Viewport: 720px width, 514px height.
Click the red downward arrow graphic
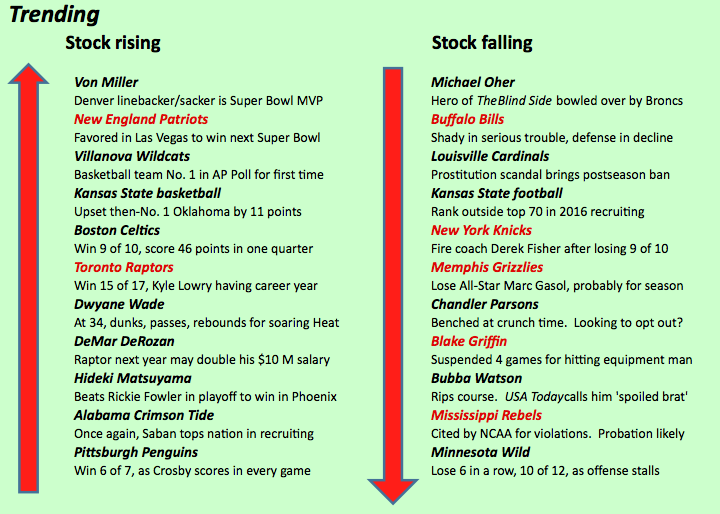(x=393, y=286)
